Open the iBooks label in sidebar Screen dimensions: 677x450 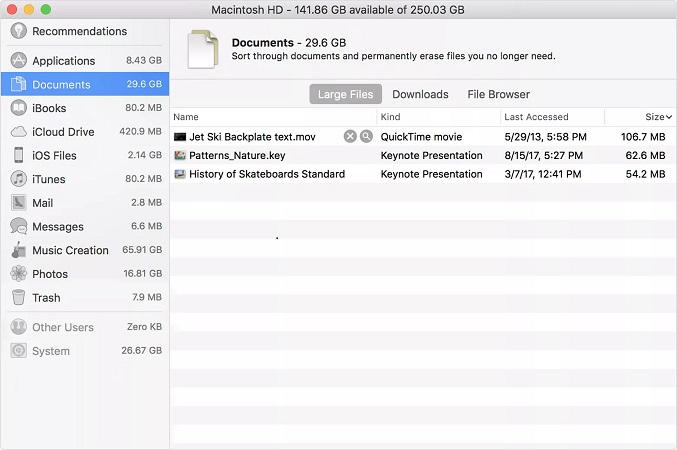click(x=49, y=108)
